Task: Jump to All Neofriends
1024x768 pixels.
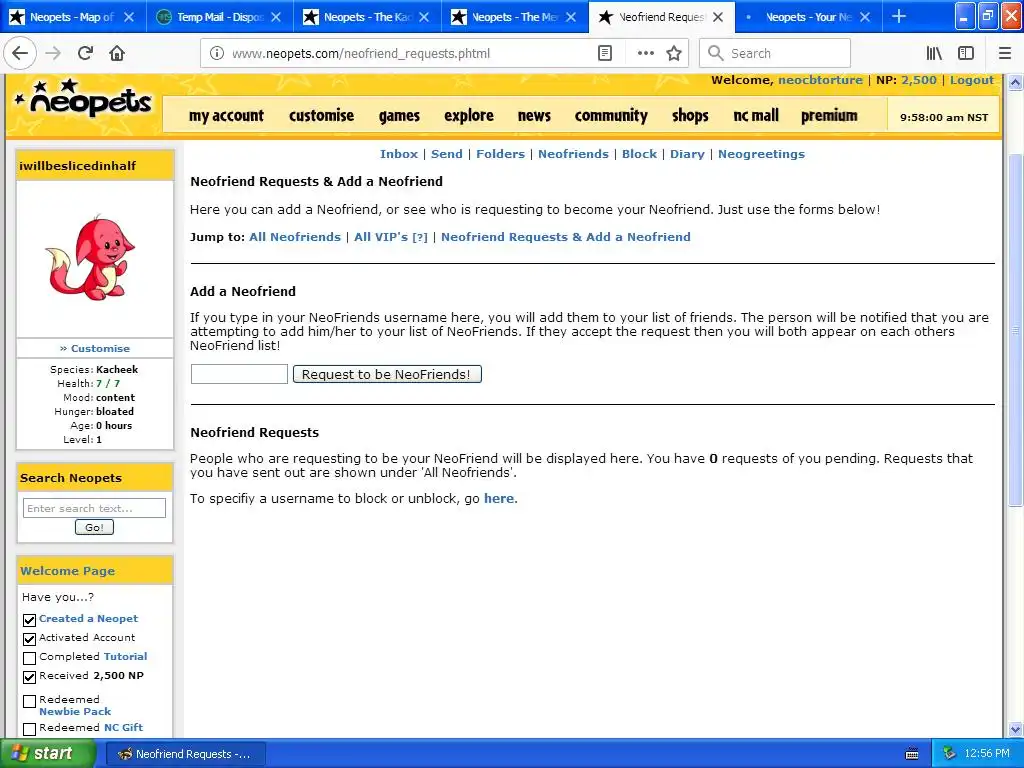Action: coord(295,237)
